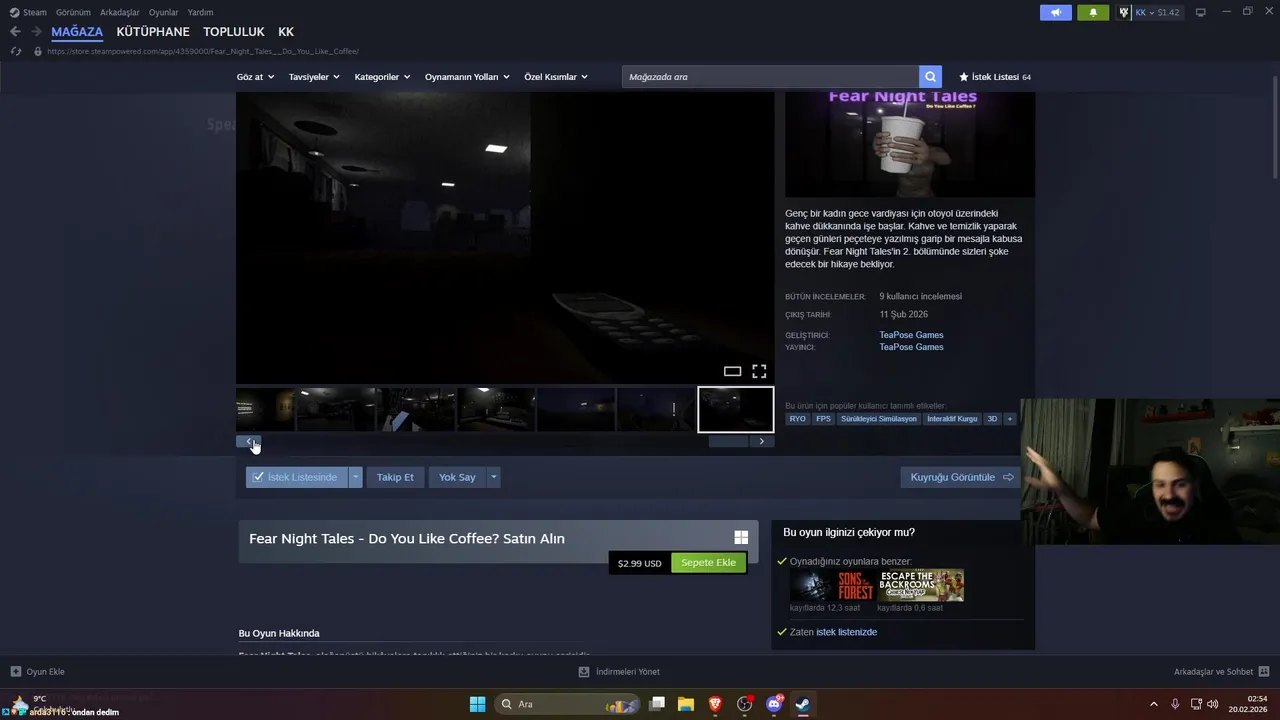Open the Oyunlar menu
Screen dimensions: 1280x720
pyautogui.click(x=163, y=12)
